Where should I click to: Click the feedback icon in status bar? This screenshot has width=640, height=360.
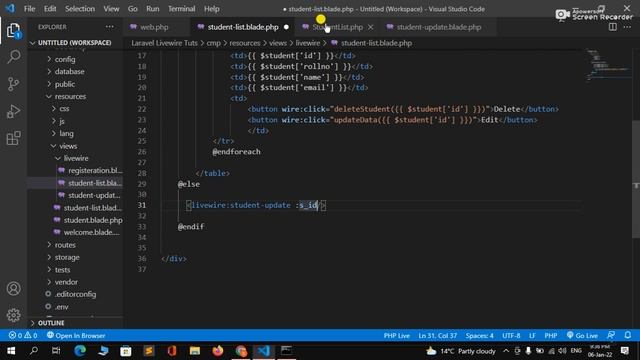coord(611,336)
